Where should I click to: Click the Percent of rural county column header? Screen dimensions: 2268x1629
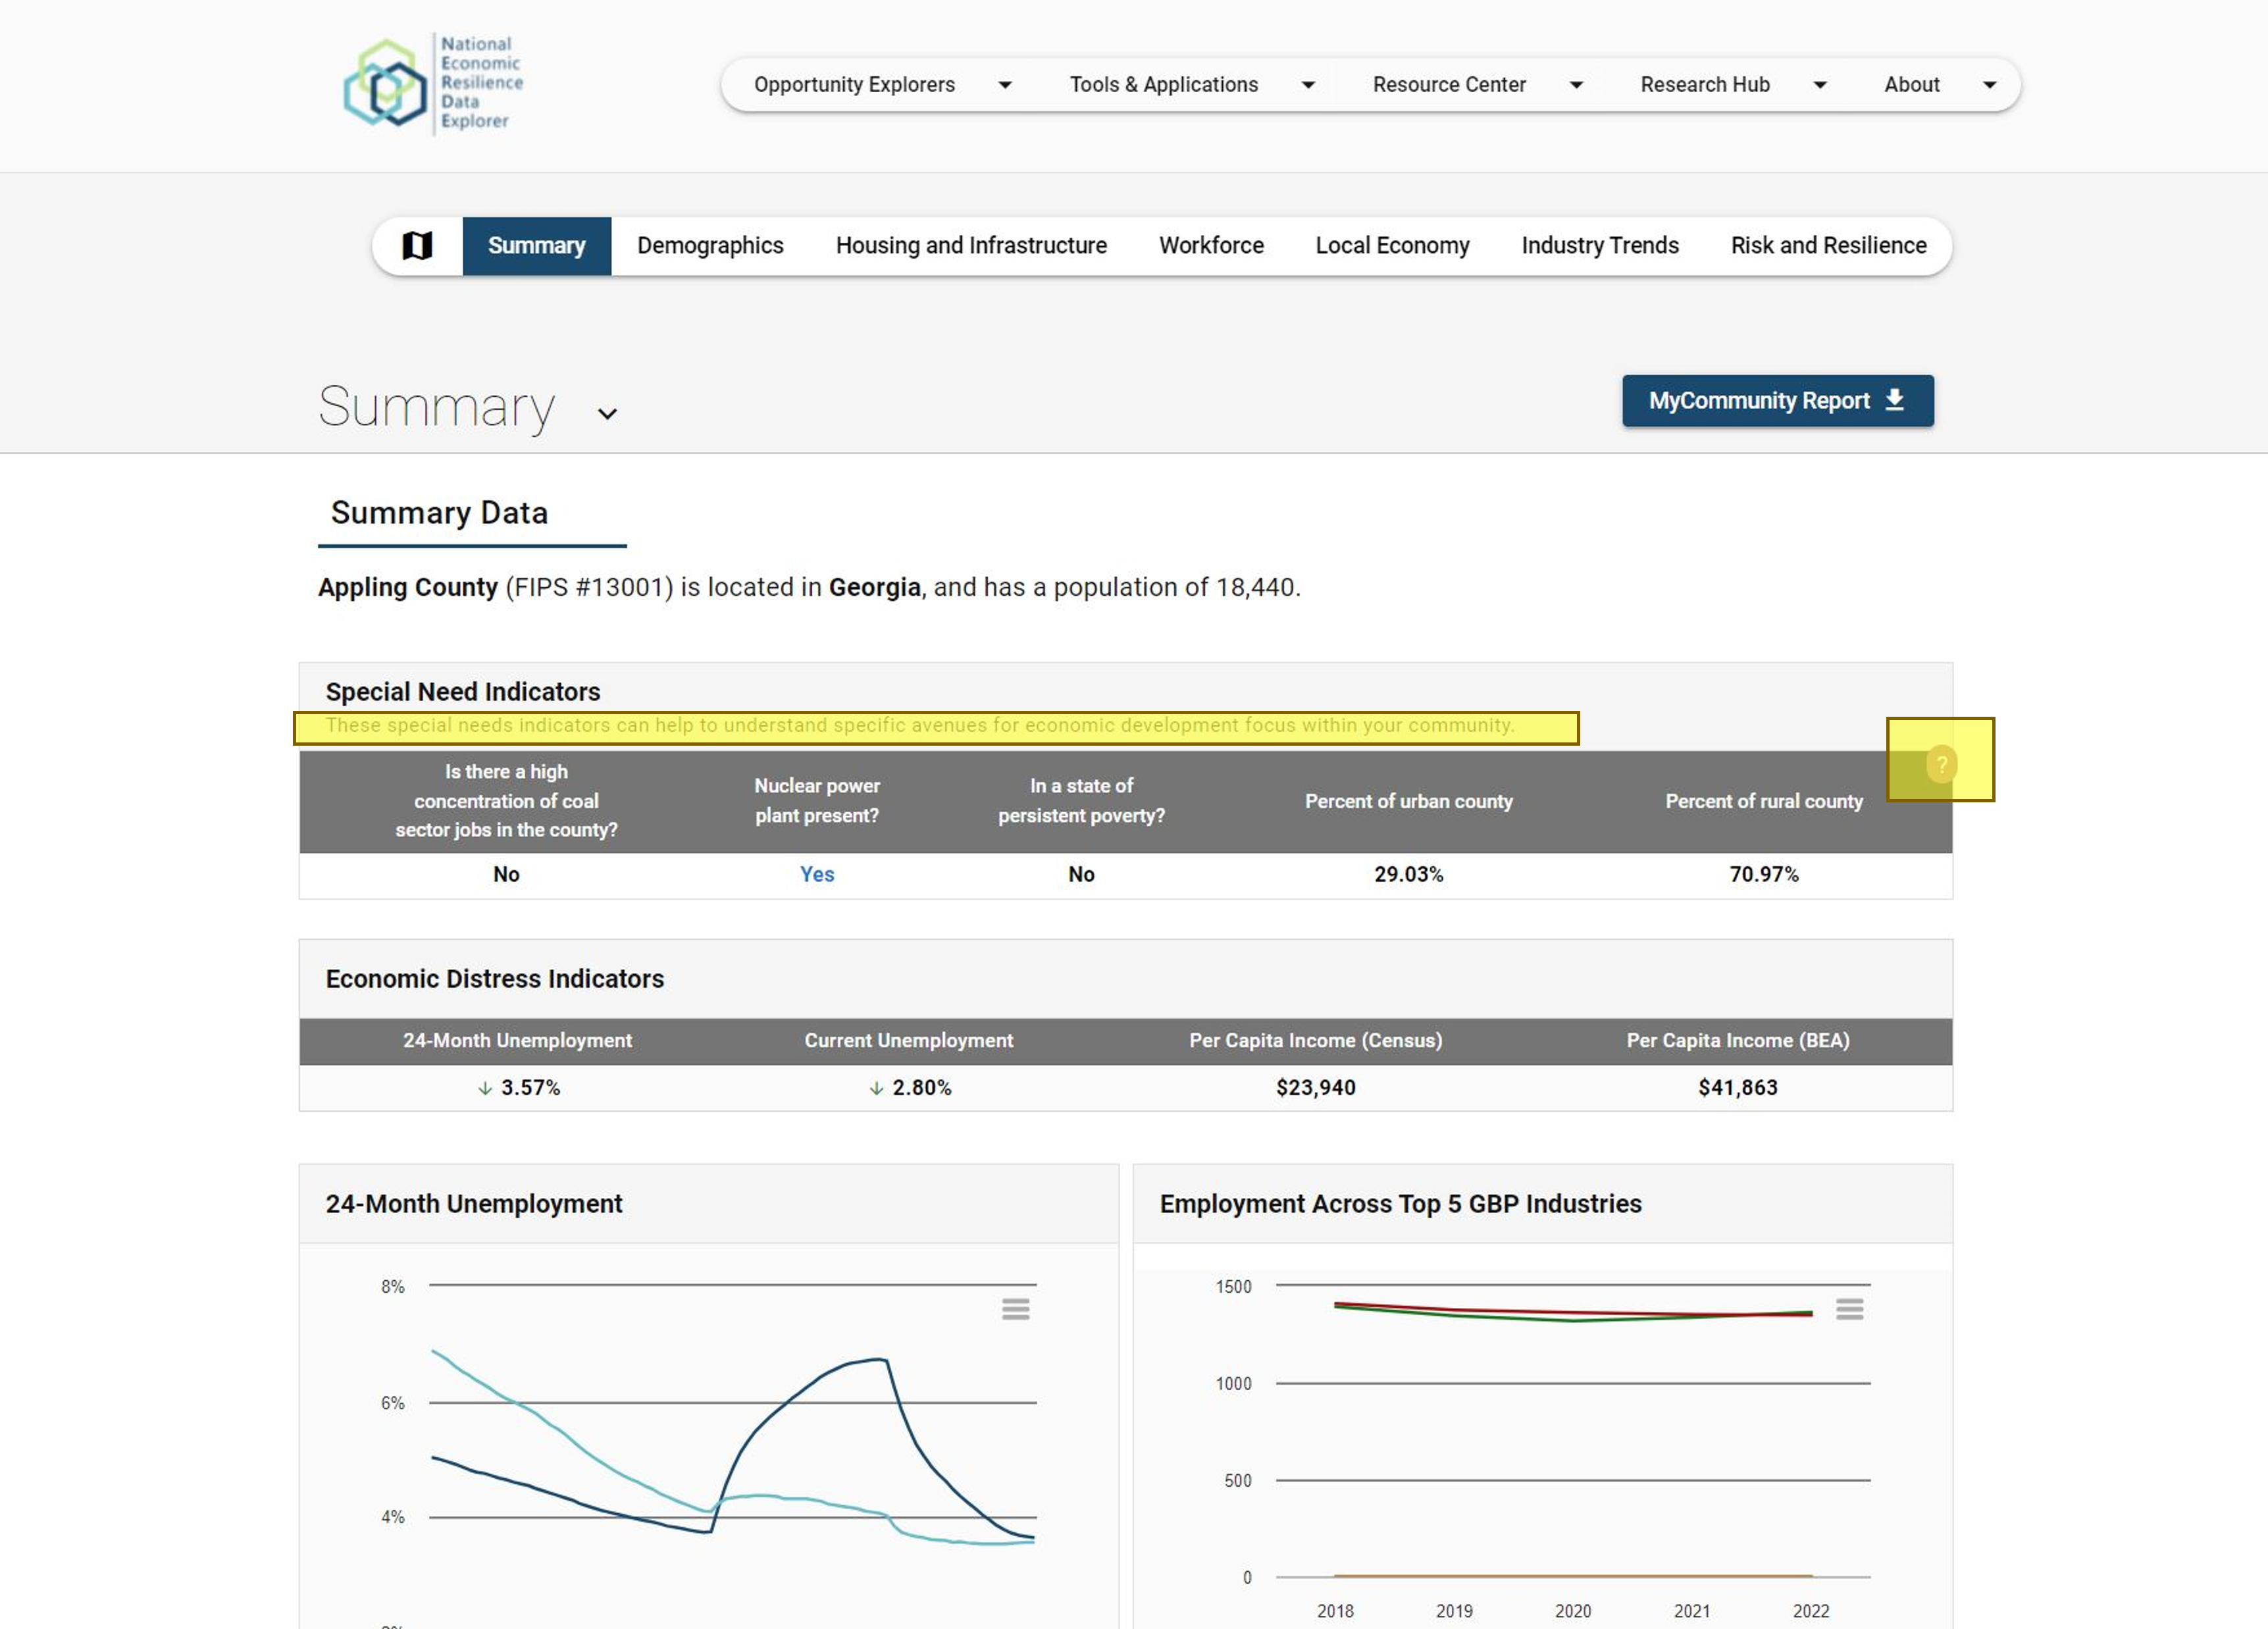pos(1763,801)
